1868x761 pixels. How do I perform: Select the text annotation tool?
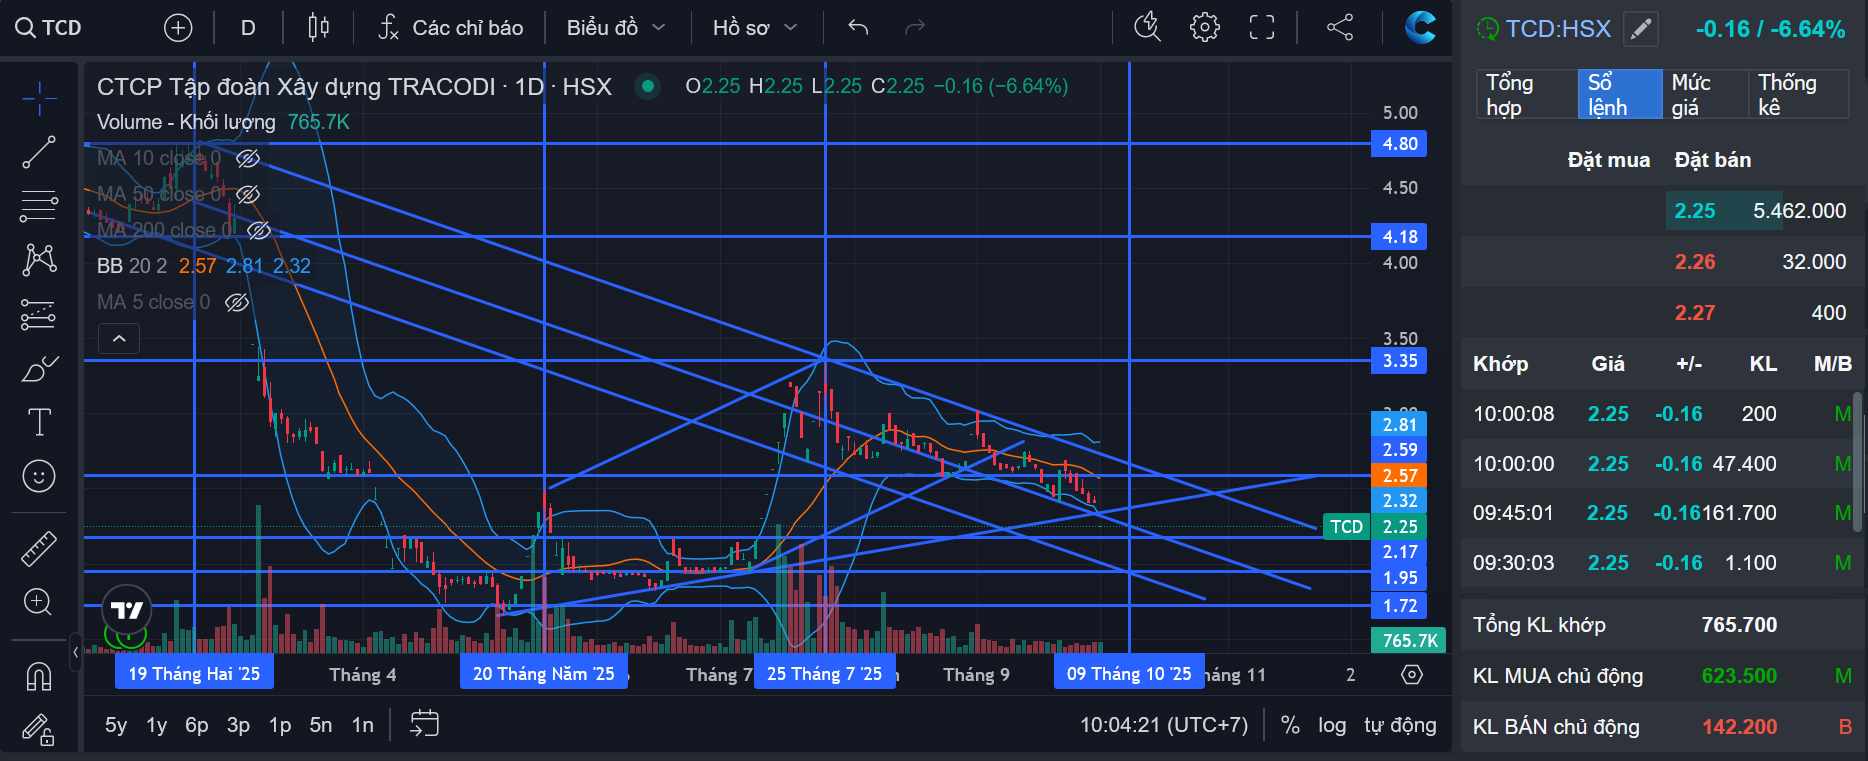click(39, 422)
